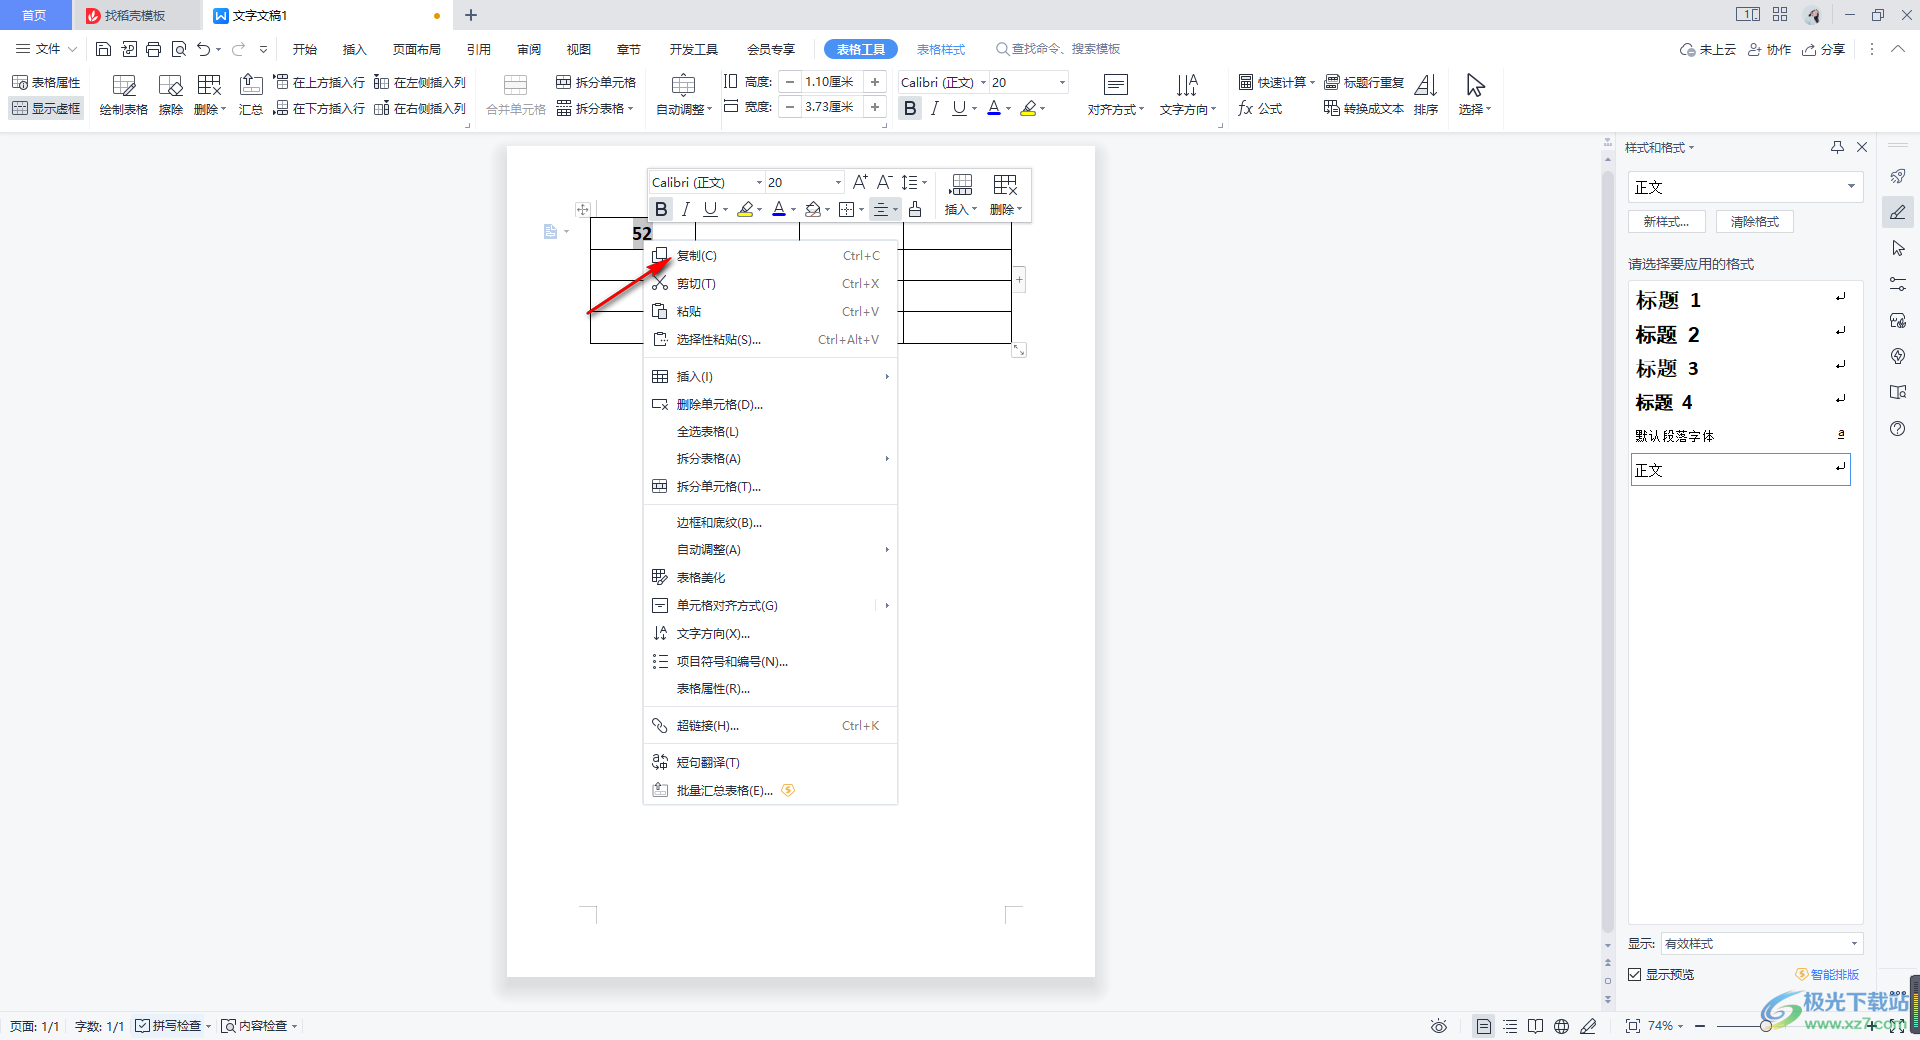Click Insert Column Left icon
1920x1040 pixels.
(x=420, y=82)
